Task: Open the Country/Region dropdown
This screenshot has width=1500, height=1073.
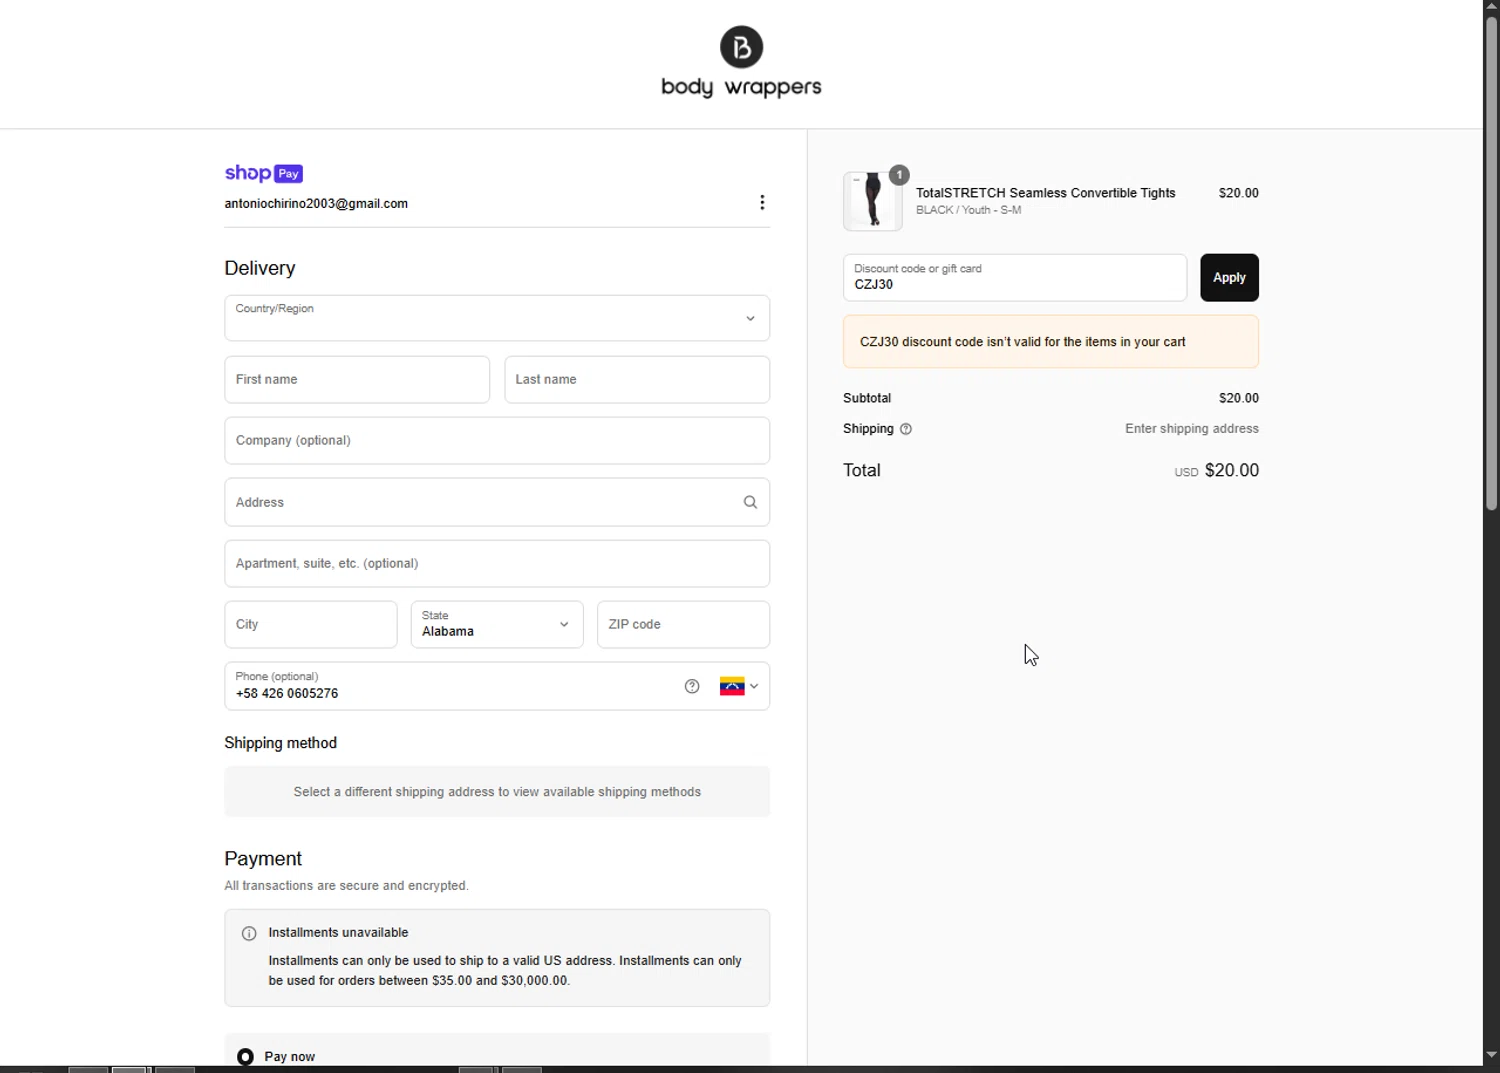Action: [497, 318]
